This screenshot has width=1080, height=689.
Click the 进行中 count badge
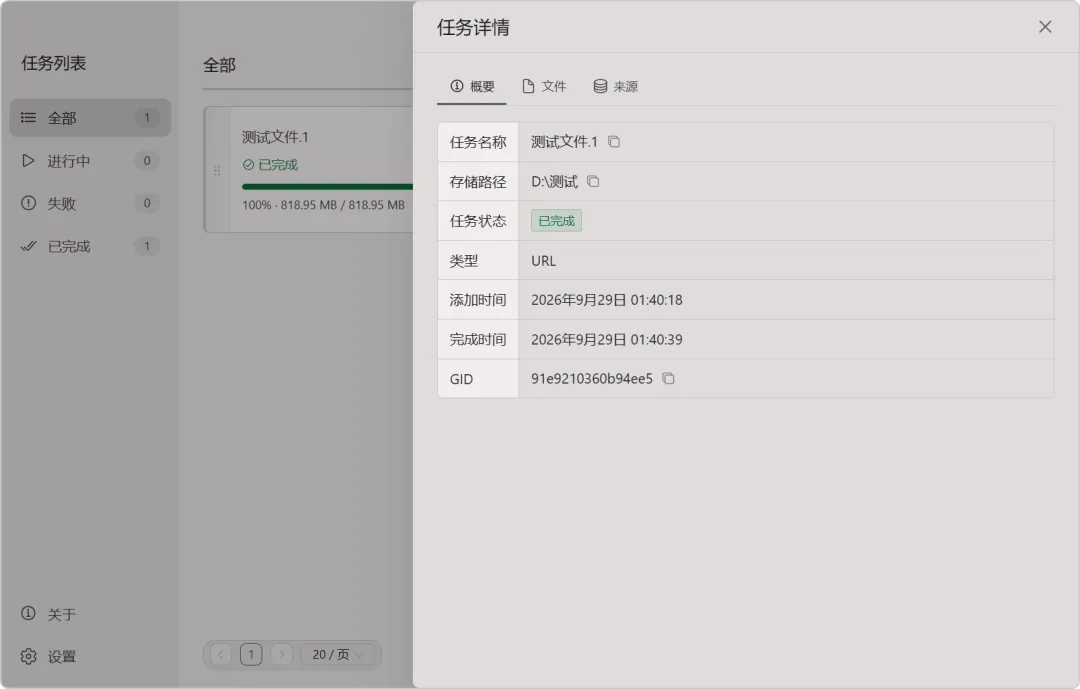[147, 161]
